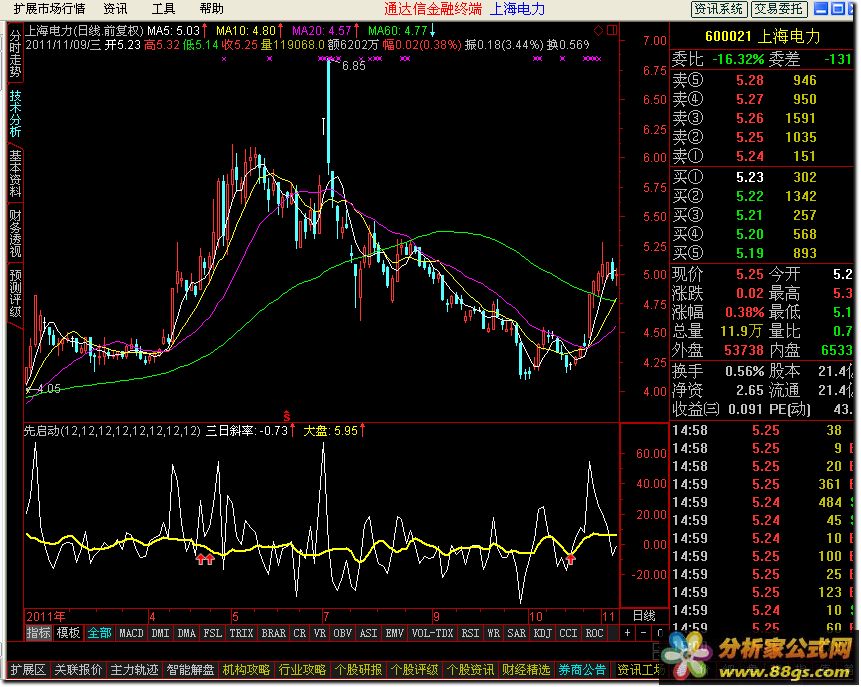Switch to the 分时走势 side tab

(15, 52)
